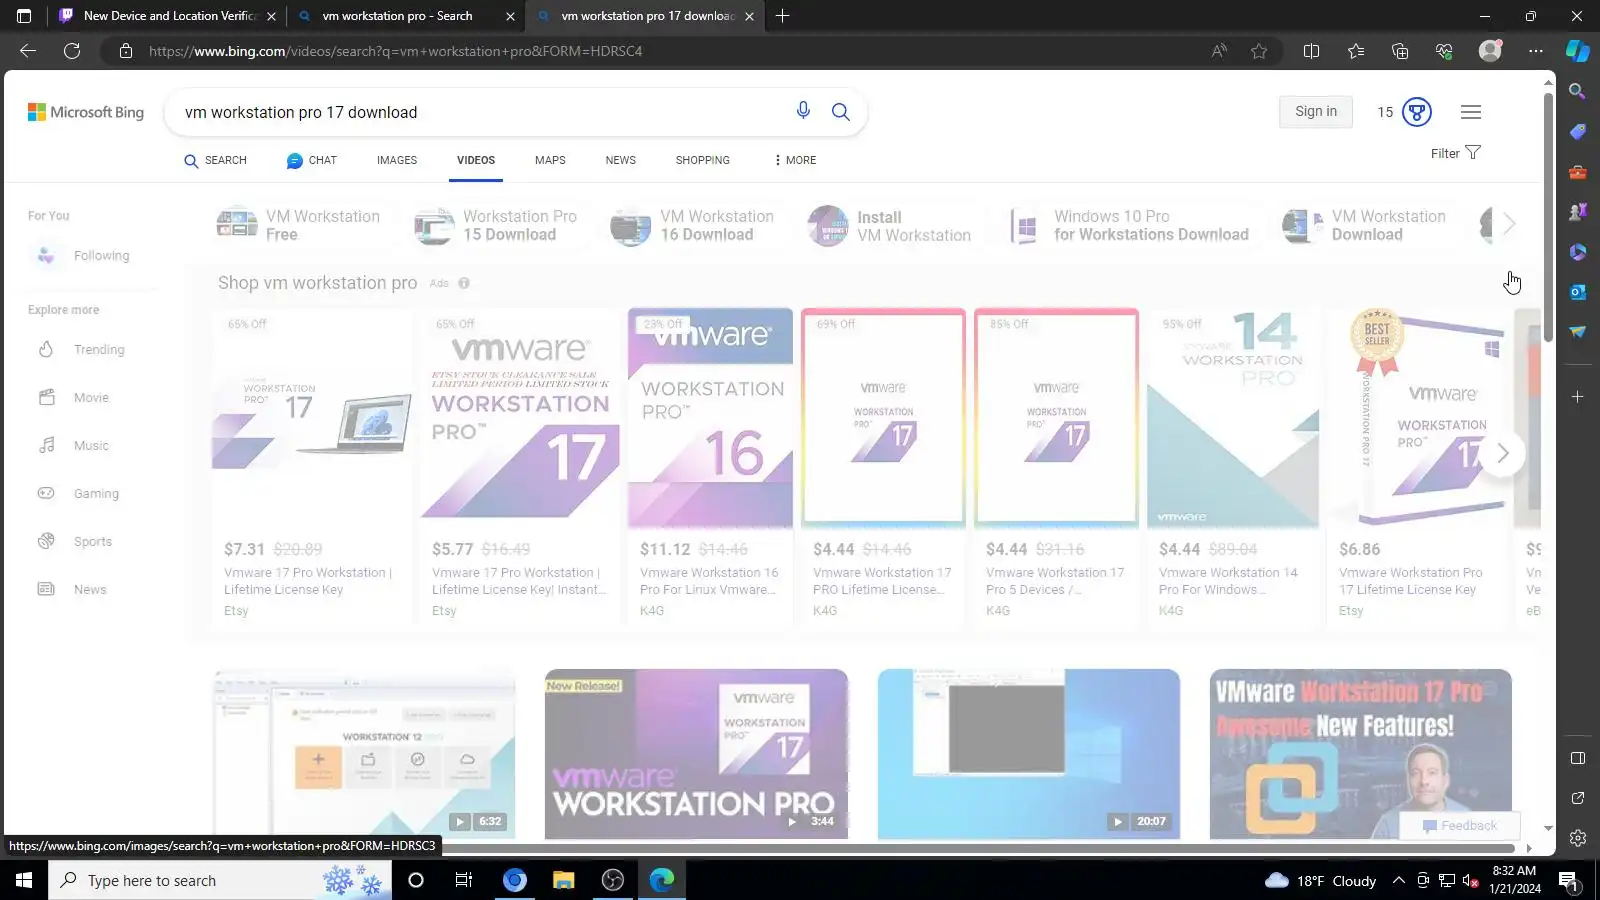The width and height of the screenshot is (1600, 900).
Task: Open Browser essentials heart icon
Action: [x=1444, y=51]
